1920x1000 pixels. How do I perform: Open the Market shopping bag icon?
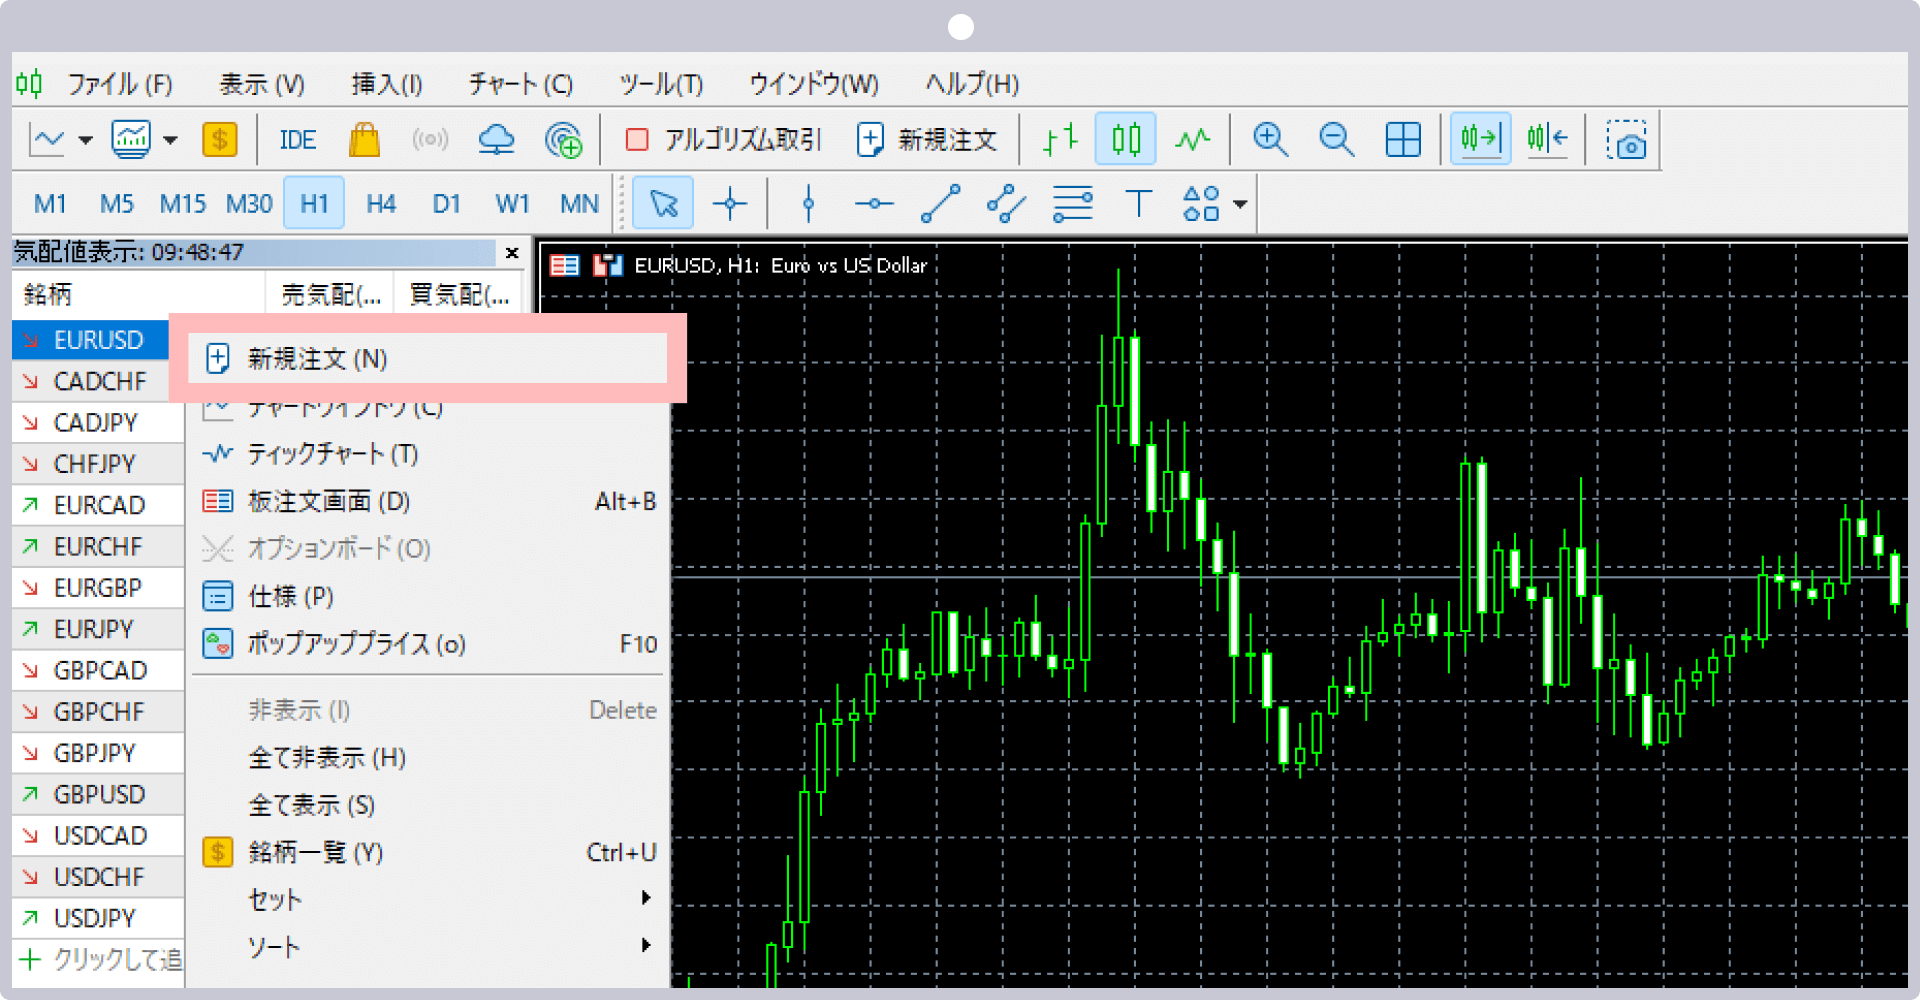point(364,140)
